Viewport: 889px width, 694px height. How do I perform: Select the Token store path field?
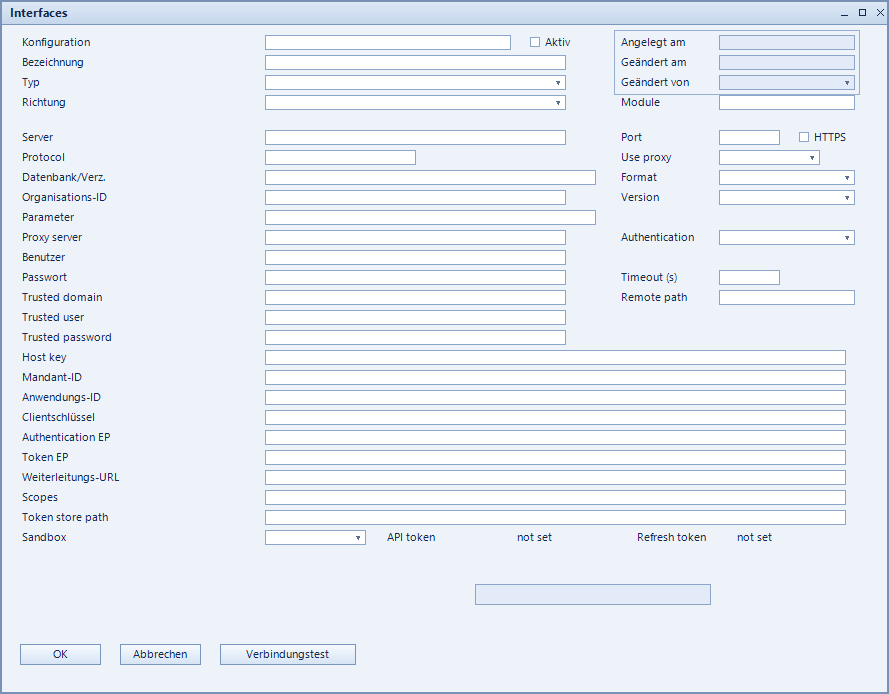coord(555,517)
